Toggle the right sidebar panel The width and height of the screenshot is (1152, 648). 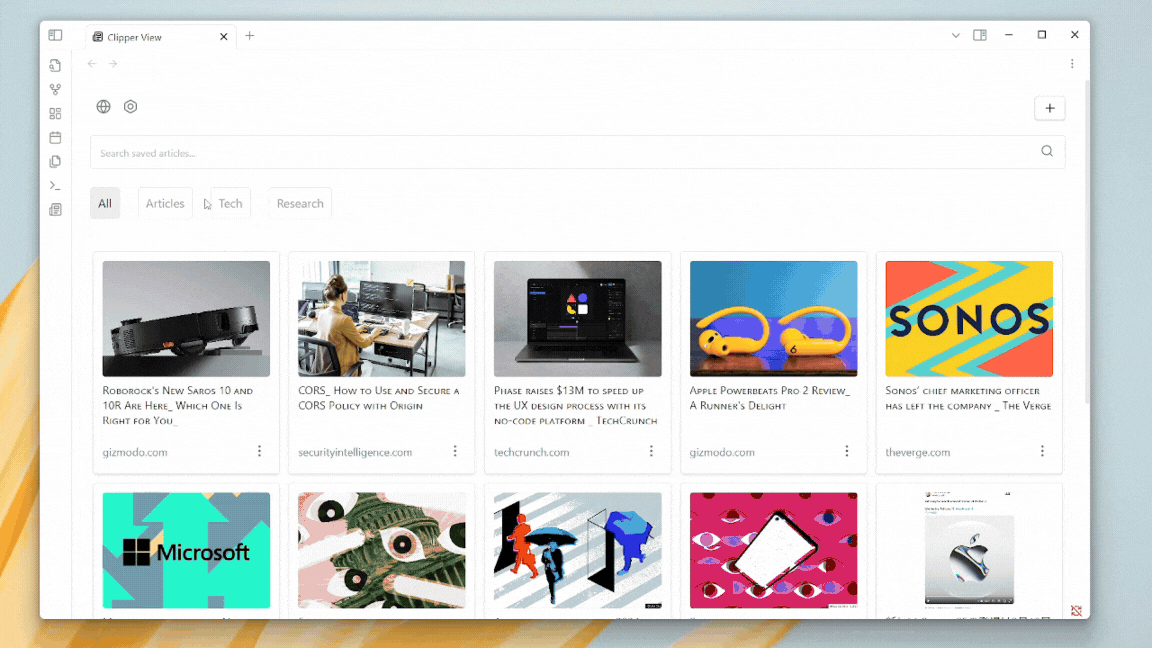(980, 35)
